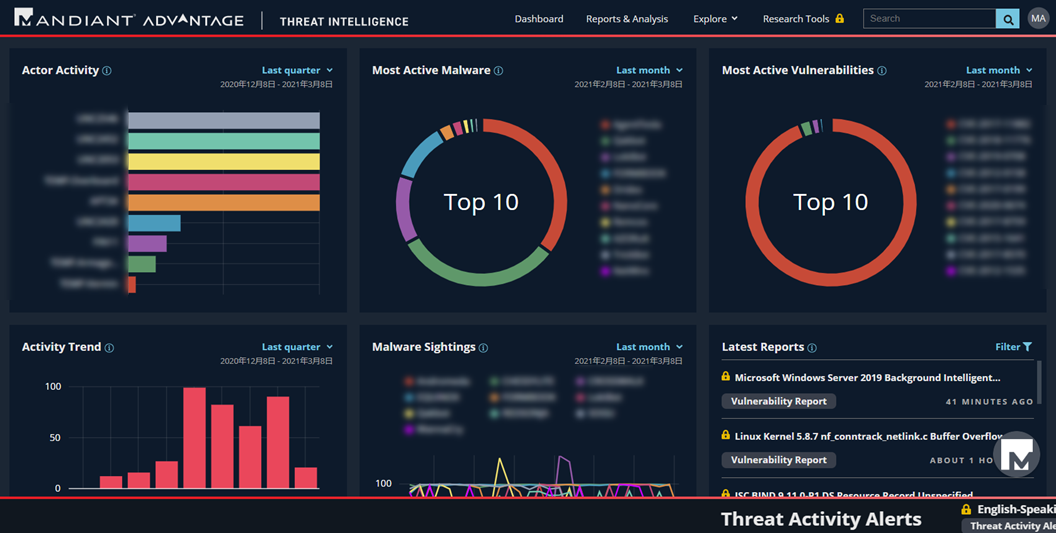
Task: Click the large red segment of vulnerabilities donut
Action: coord(830,279)
